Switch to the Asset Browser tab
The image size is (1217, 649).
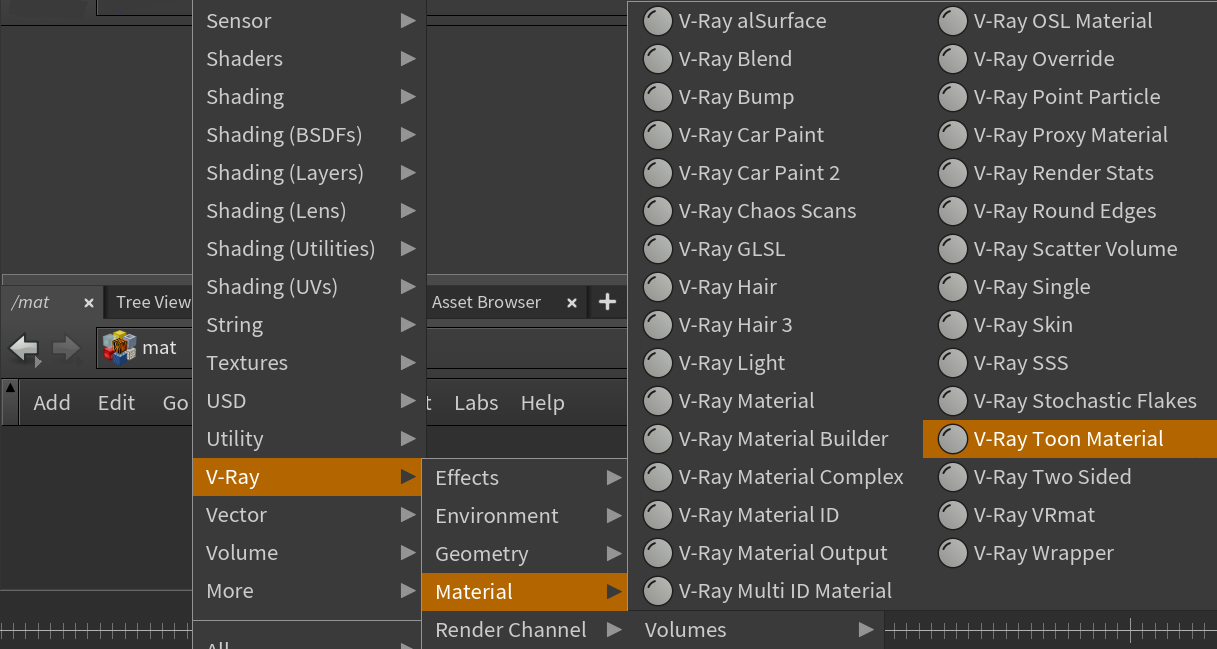pyautogui.click(x=486, y=302)
